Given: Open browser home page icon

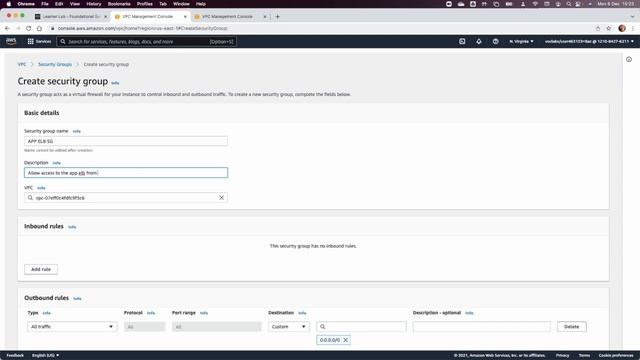Looking at the screenshot, I should pyautogui.click(x=39, y=28).
